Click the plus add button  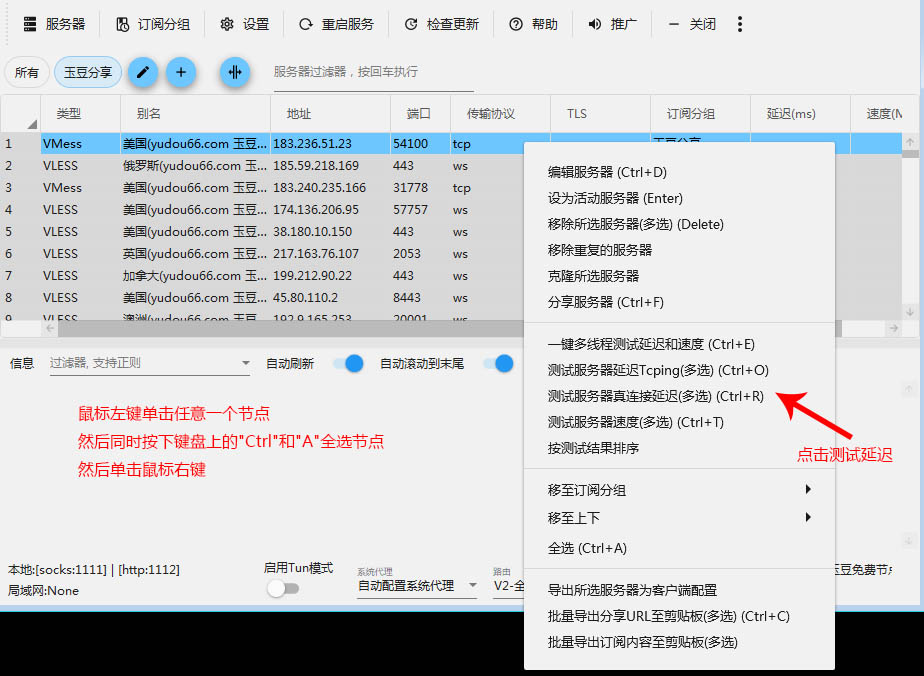click(181, 72)
